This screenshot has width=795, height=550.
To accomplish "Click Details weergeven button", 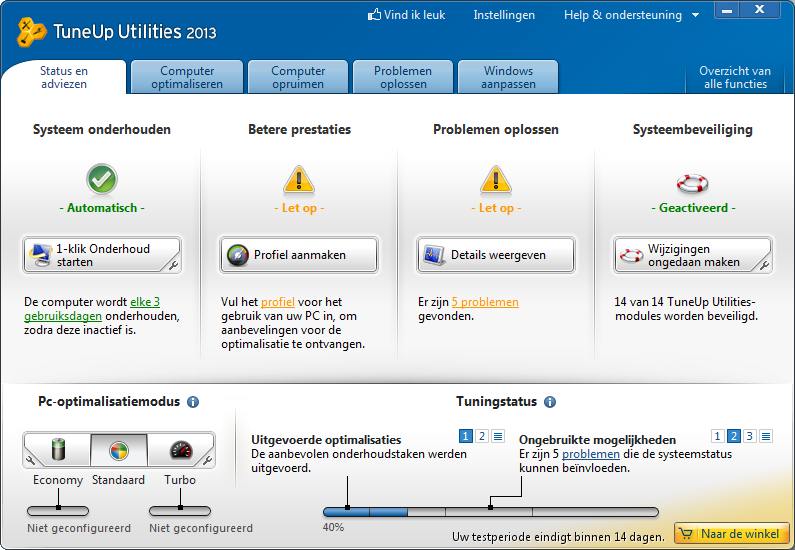I will coord(496,255).
